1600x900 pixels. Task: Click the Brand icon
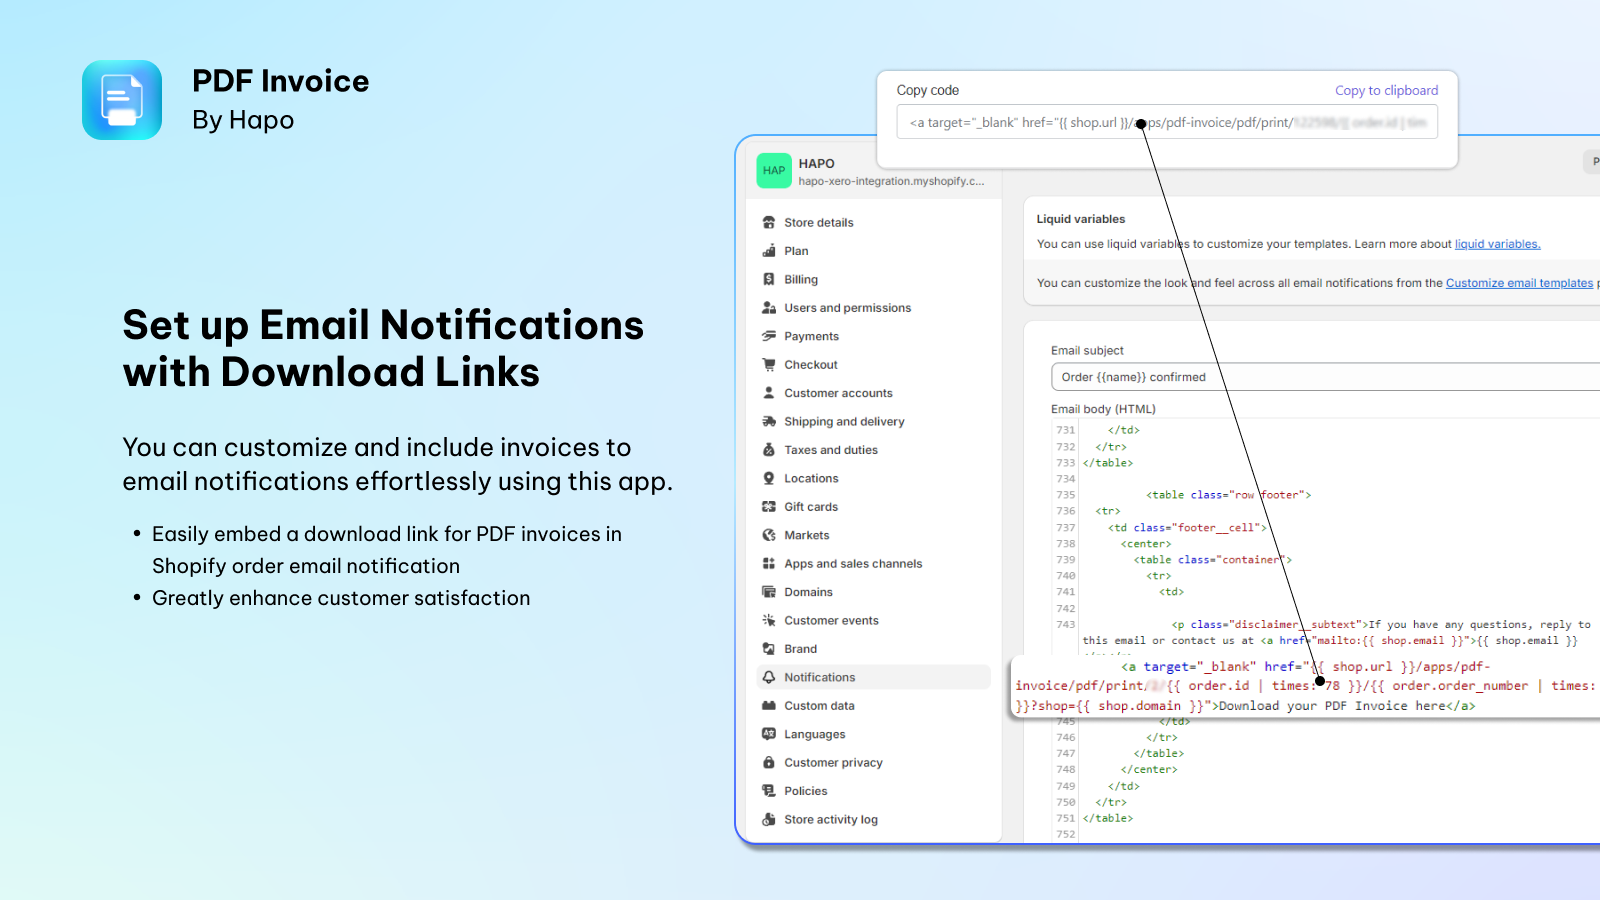pos(769,649)
